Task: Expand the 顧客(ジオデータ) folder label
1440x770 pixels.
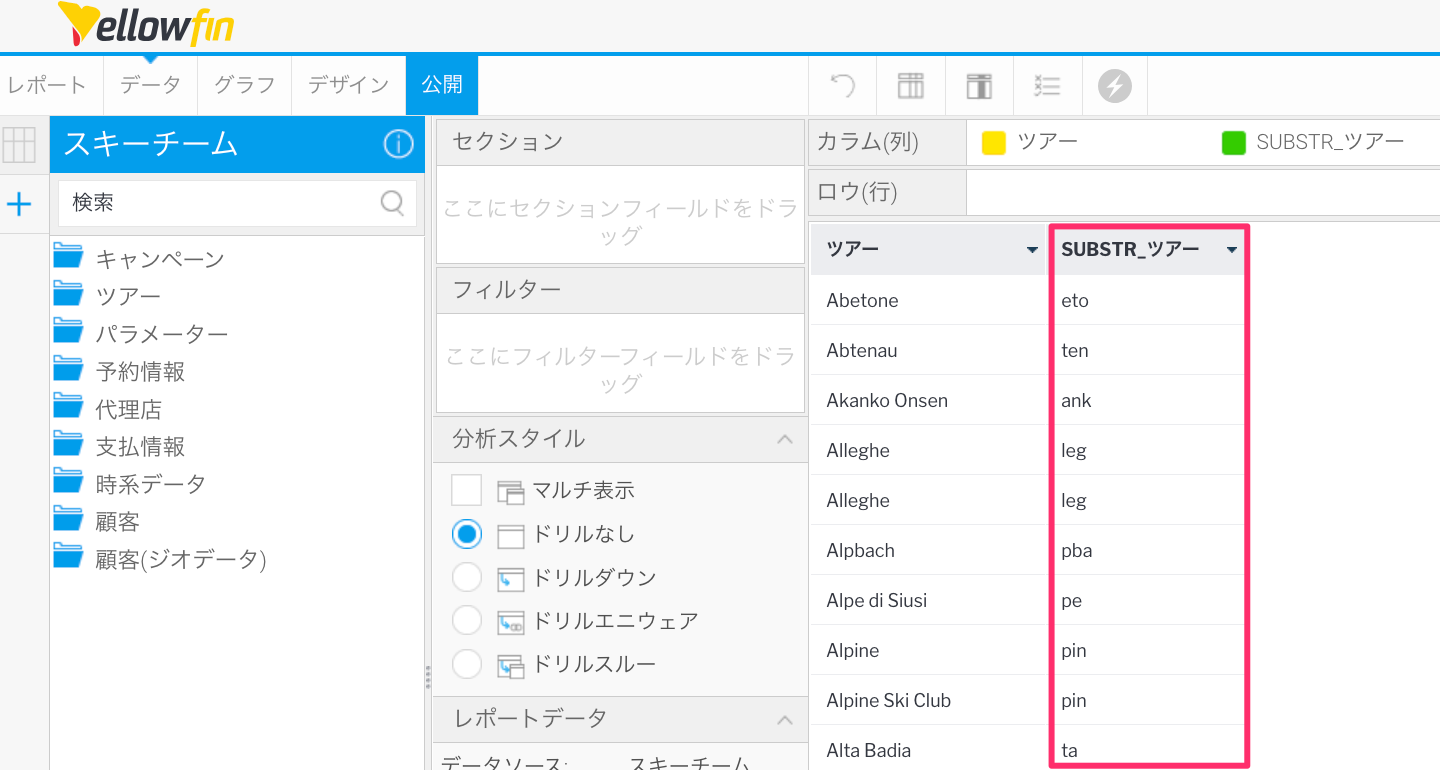Action: pyautogui.click(x=181, y=559)
